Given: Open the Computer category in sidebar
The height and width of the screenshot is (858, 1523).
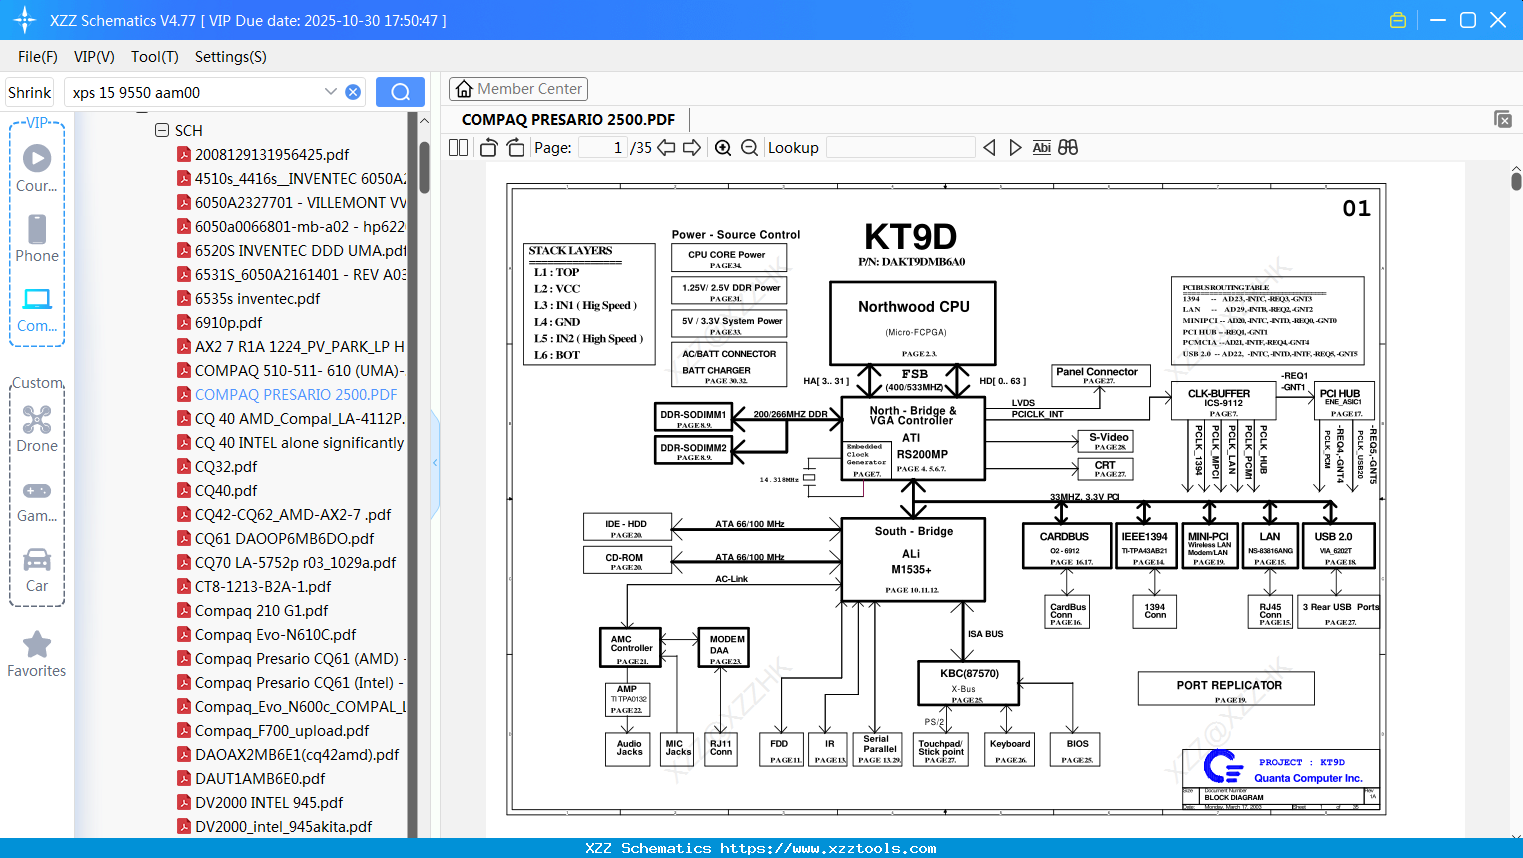Looking at the screenshot, I should 37,309.
